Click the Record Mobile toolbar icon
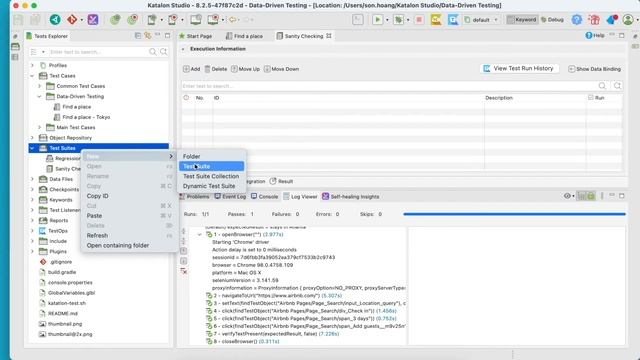The image size is (640, 360). [x=173, y=19]
